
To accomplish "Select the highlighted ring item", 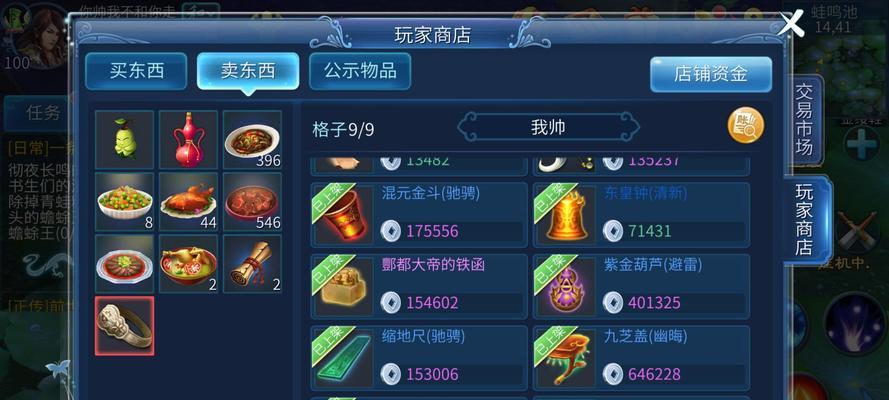I will click(124, 326).
